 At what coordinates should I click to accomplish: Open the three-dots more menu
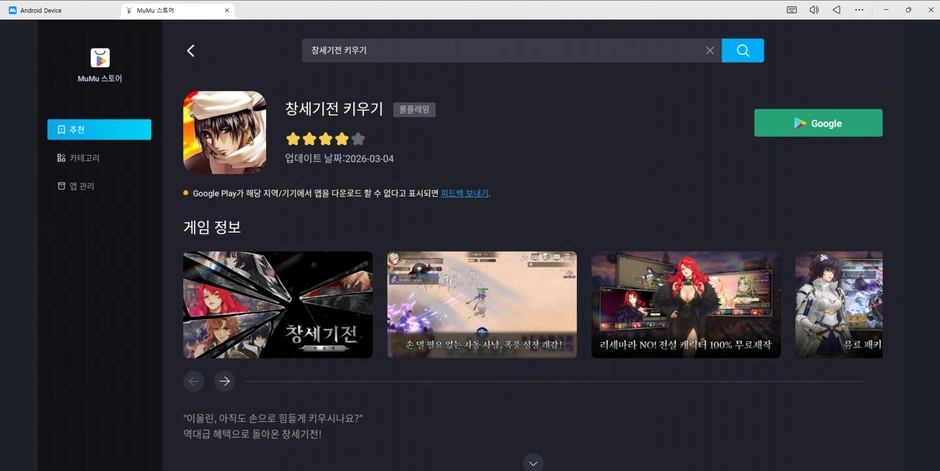pos(859,10)
